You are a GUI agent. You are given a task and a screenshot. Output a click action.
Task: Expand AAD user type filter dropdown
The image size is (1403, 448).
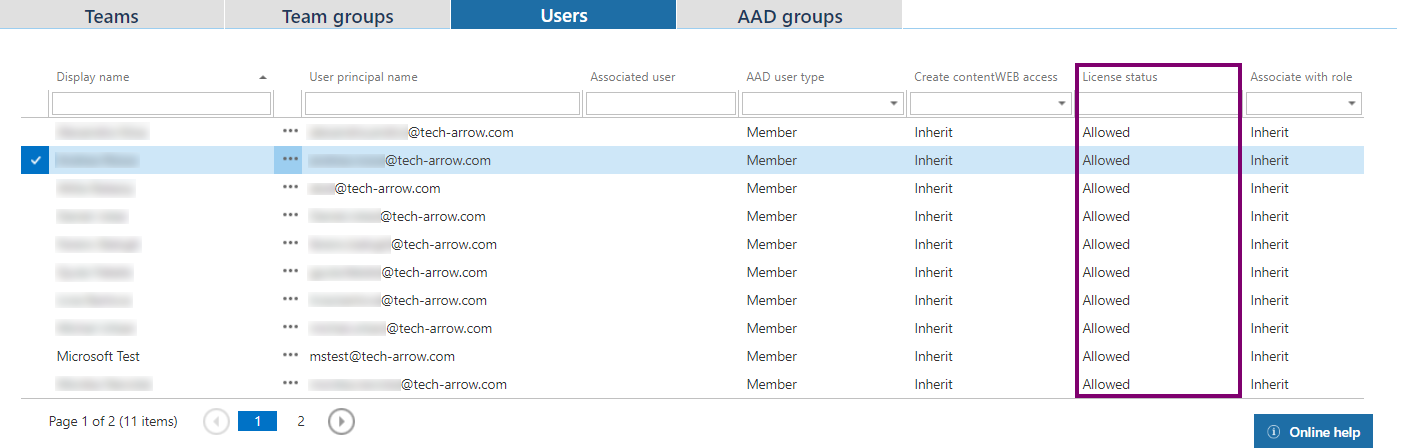tap(893, 104)
